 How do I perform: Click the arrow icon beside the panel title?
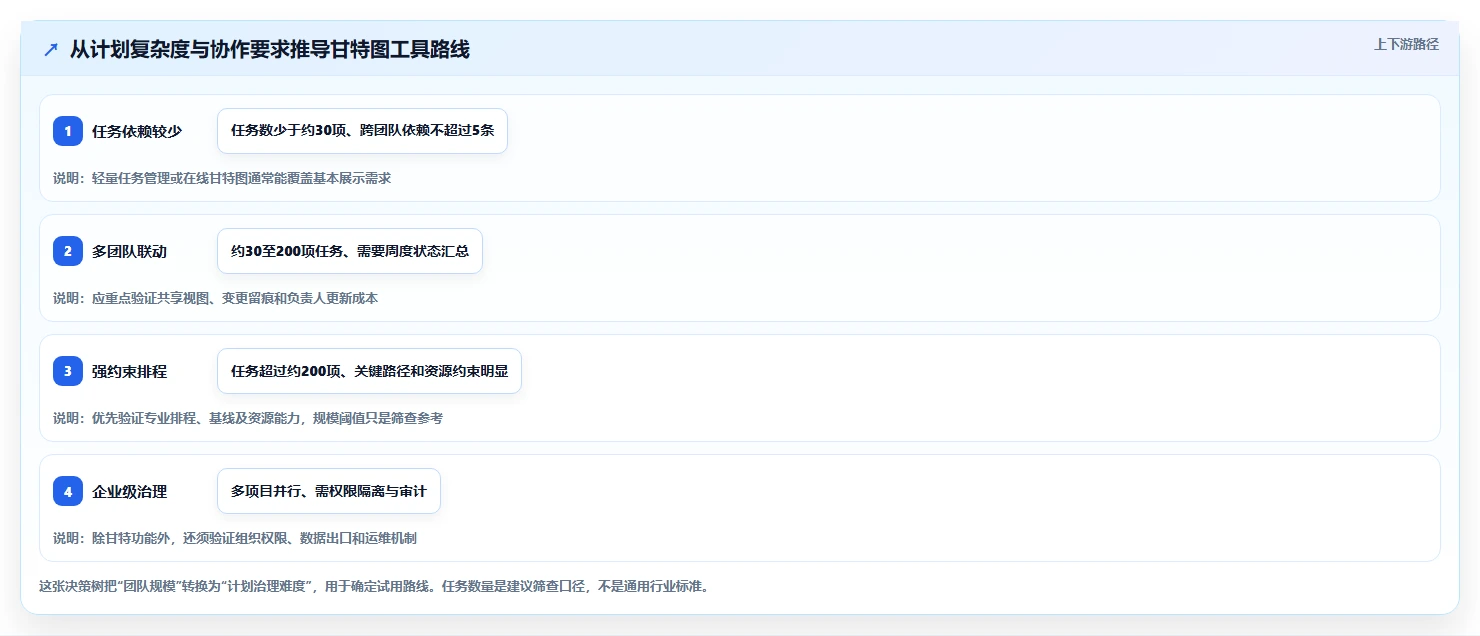[51, 50]
